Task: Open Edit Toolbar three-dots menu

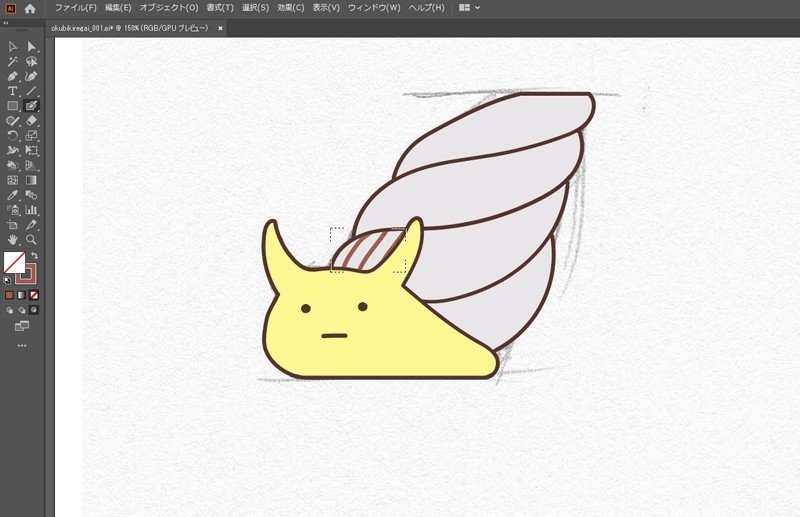Action: 22,346
